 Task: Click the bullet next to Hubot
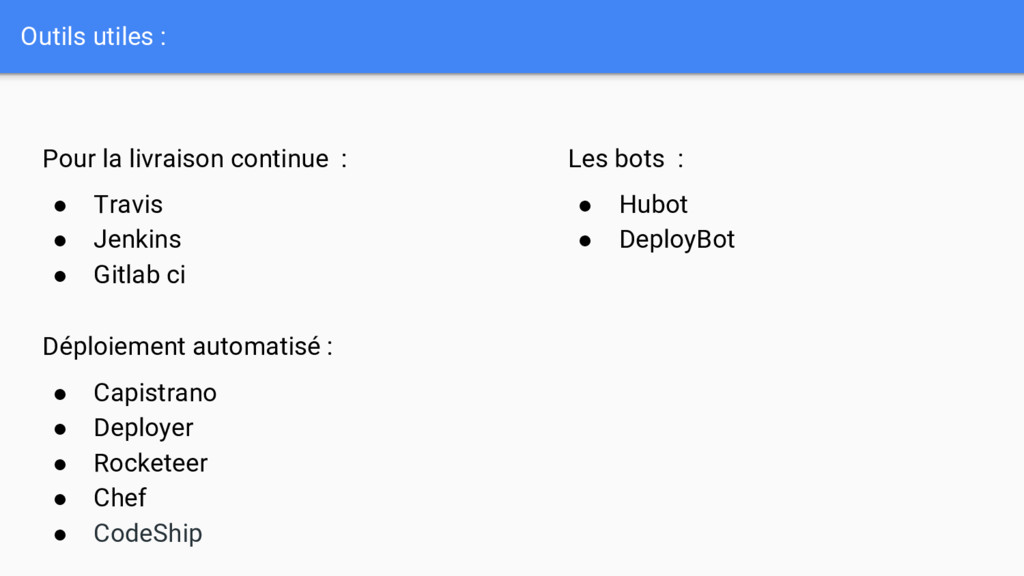click(x=585, y=206)
